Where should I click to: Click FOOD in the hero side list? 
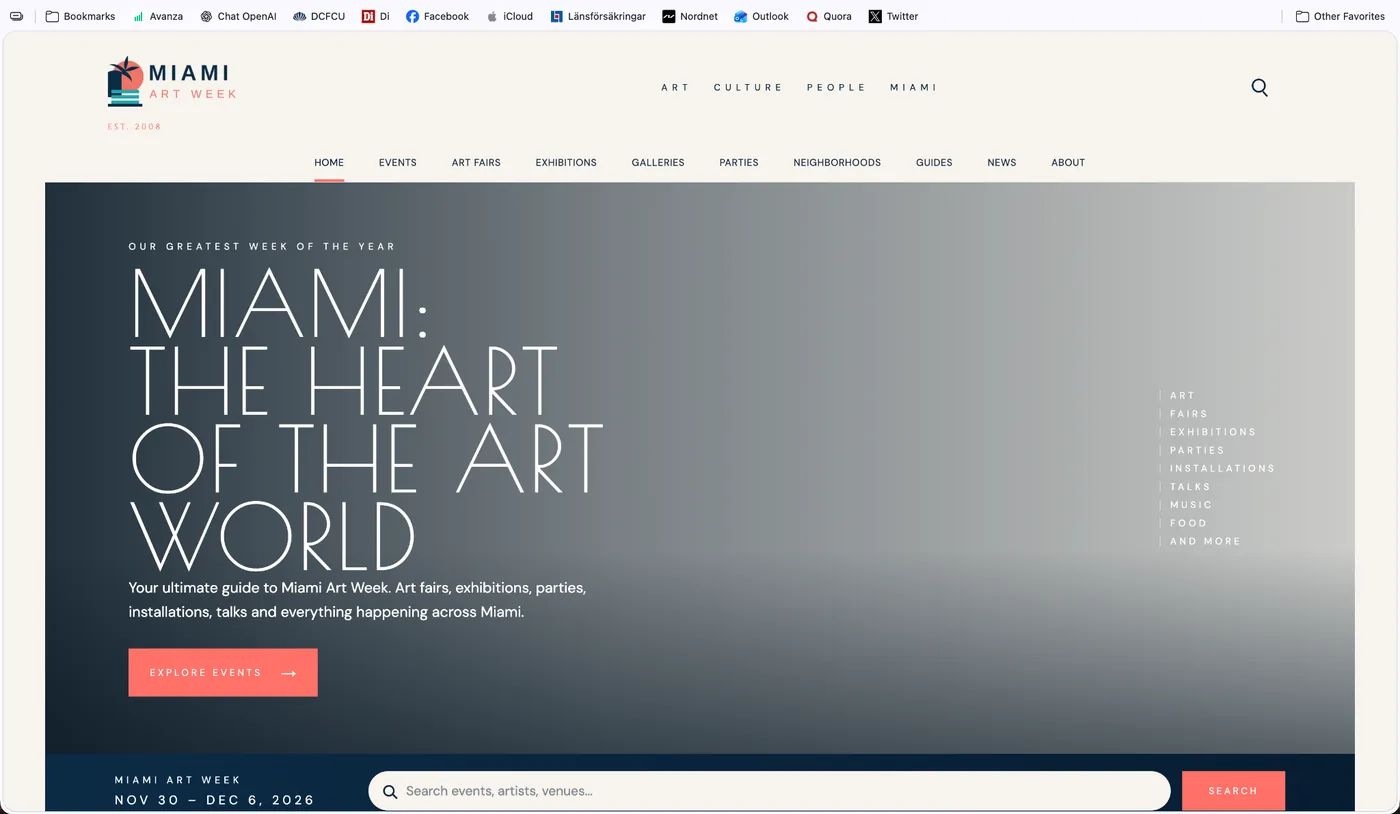click(1188, 523)
